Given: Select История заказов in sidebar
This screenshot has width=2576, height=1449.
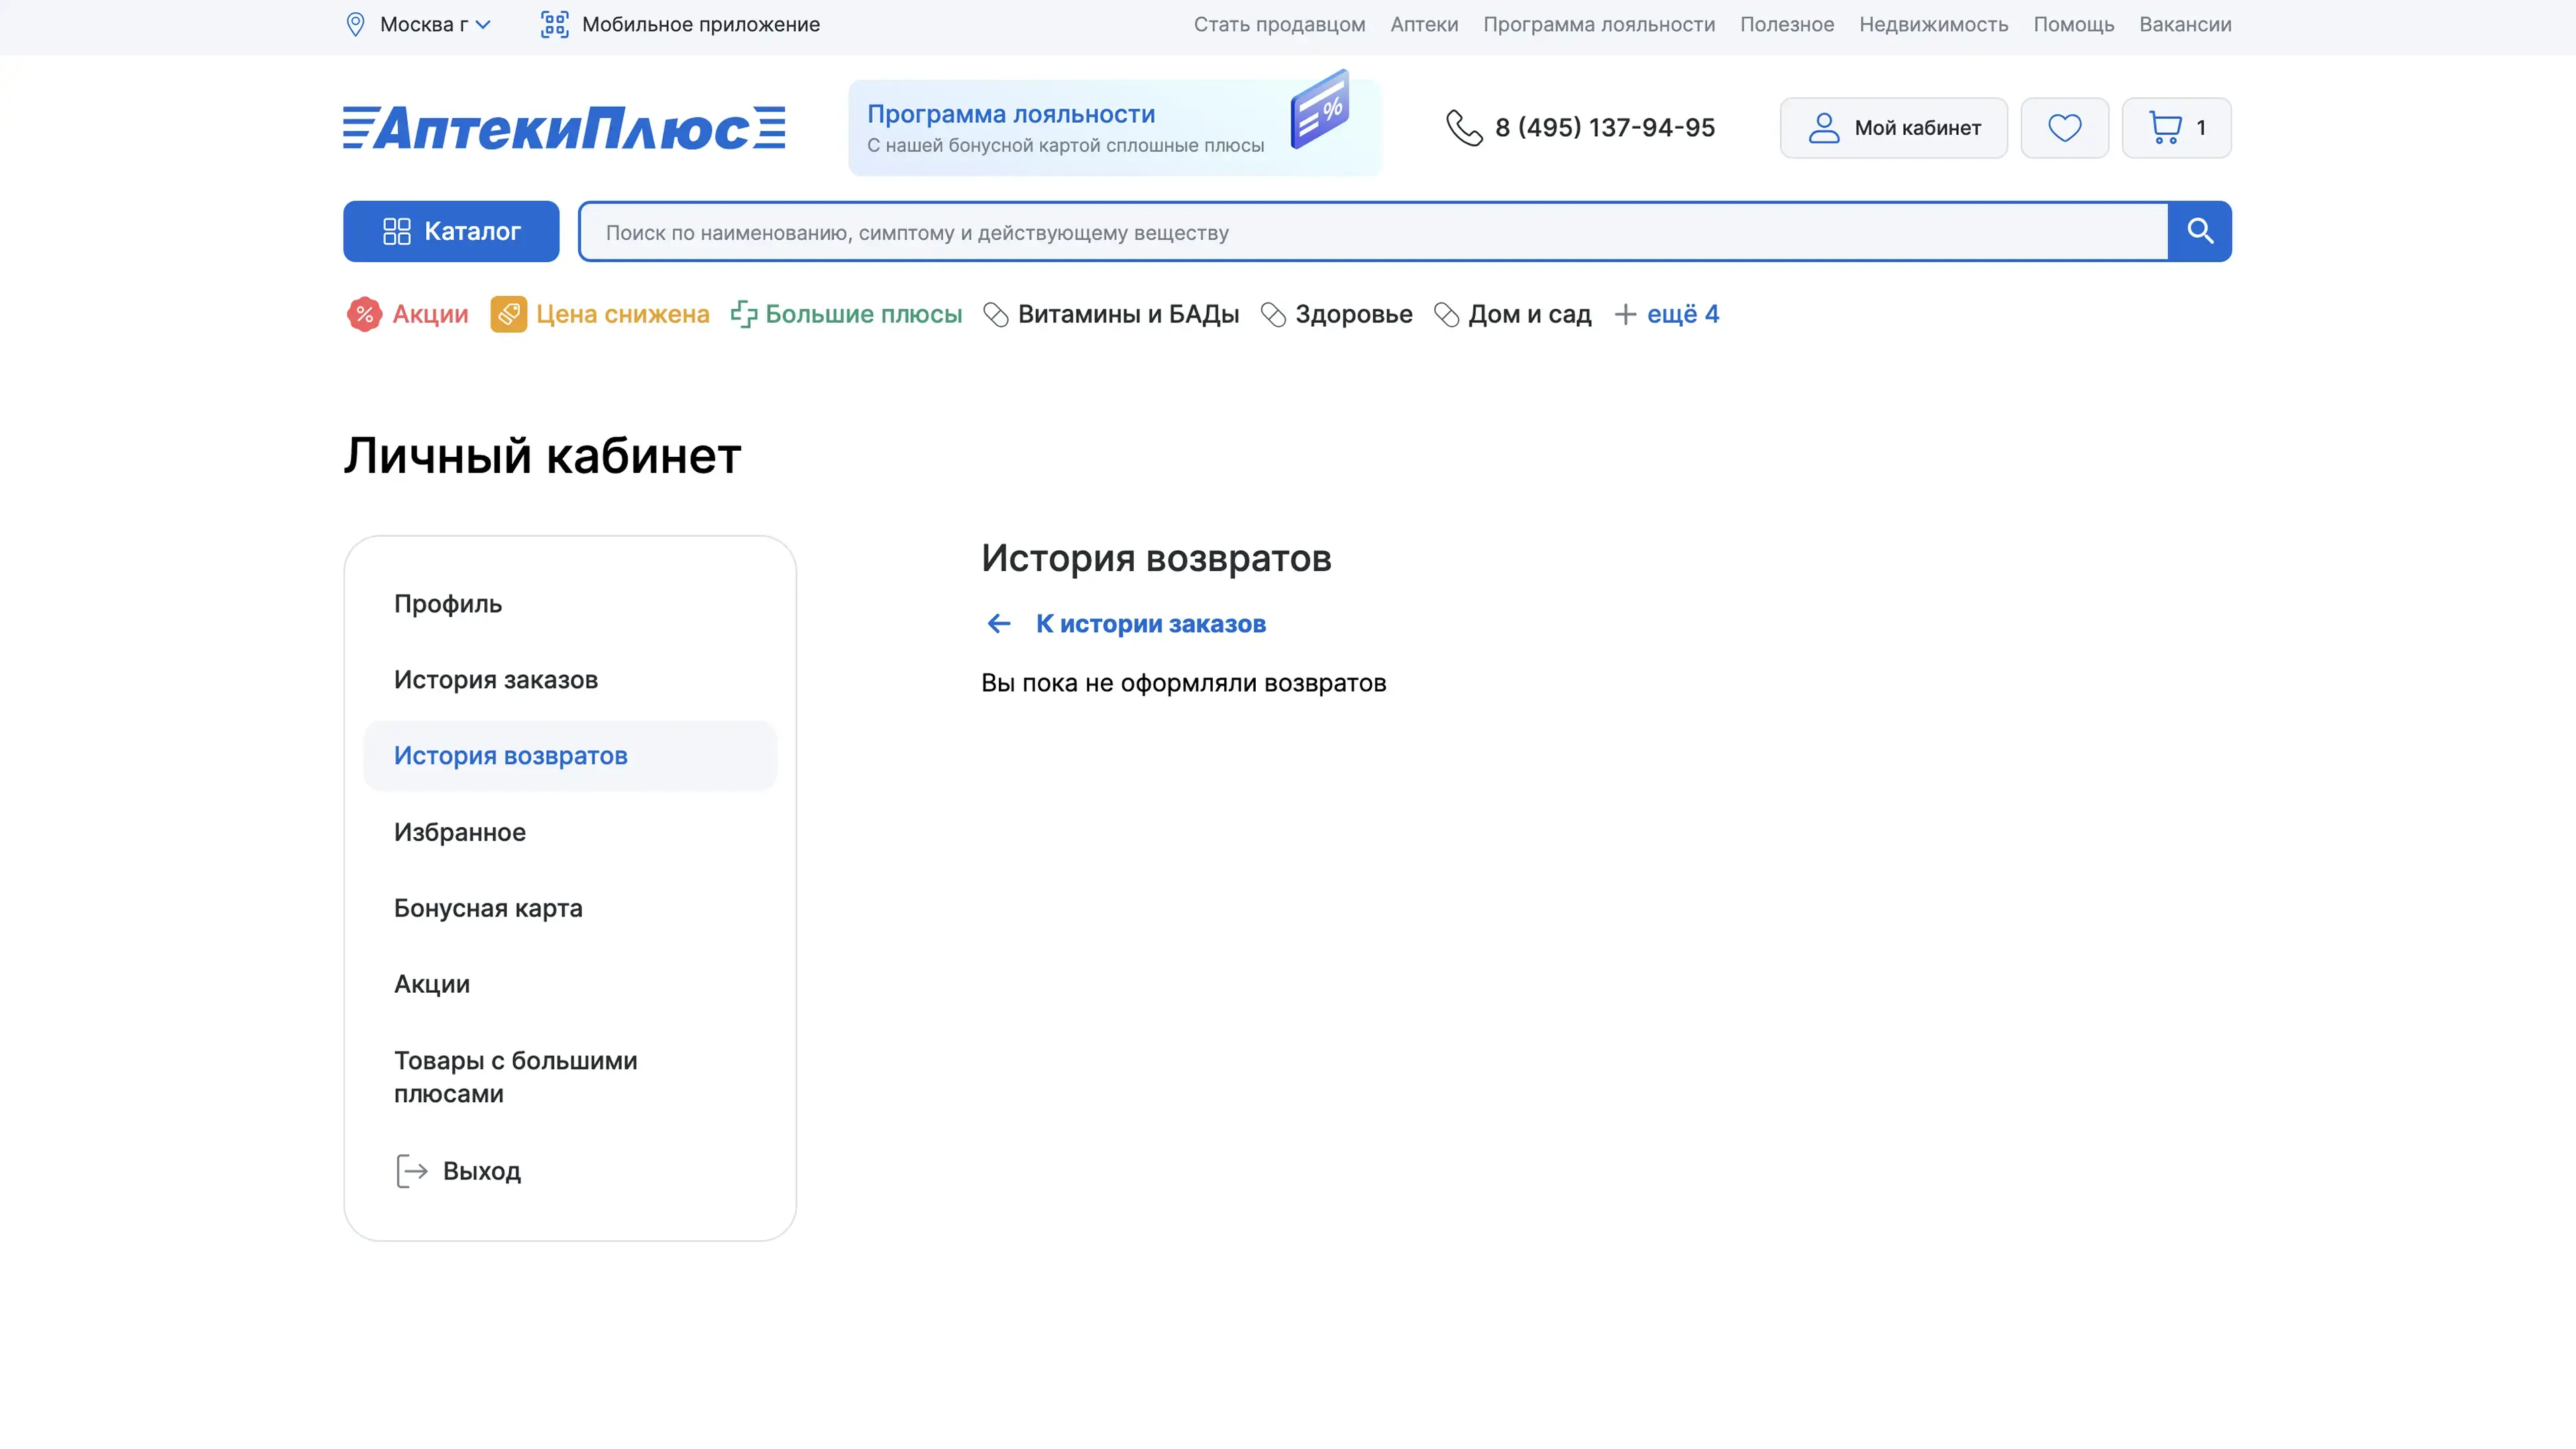Looking at the screenshot, I should 496,680.
